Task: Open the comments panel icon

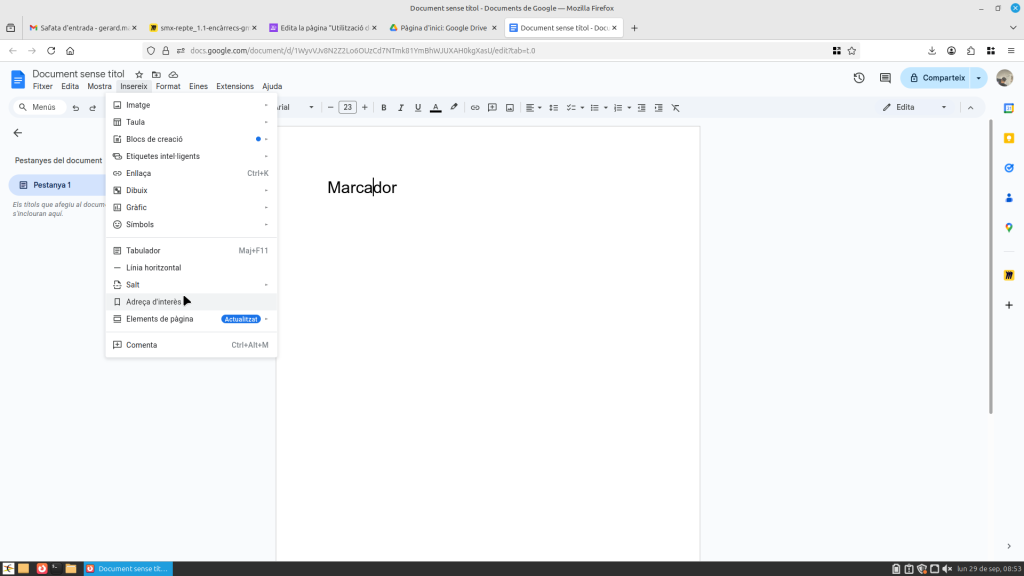Action: 885,78
